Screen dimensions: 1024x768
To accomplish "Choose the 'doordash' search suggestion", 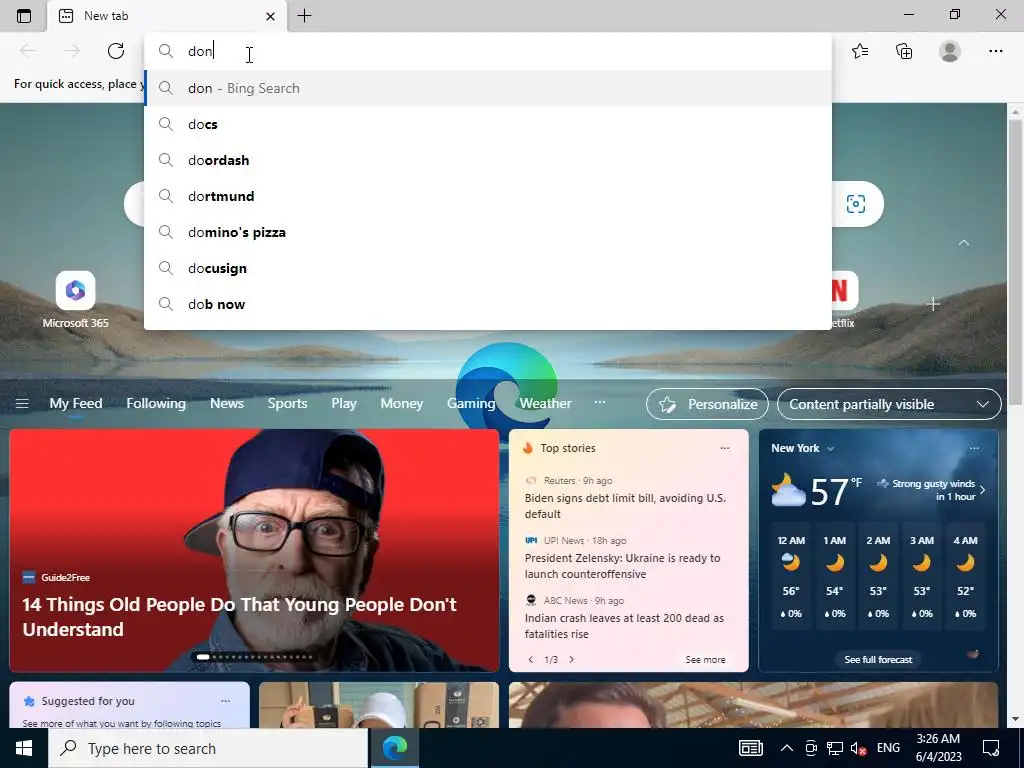I will tap(488, 160).
